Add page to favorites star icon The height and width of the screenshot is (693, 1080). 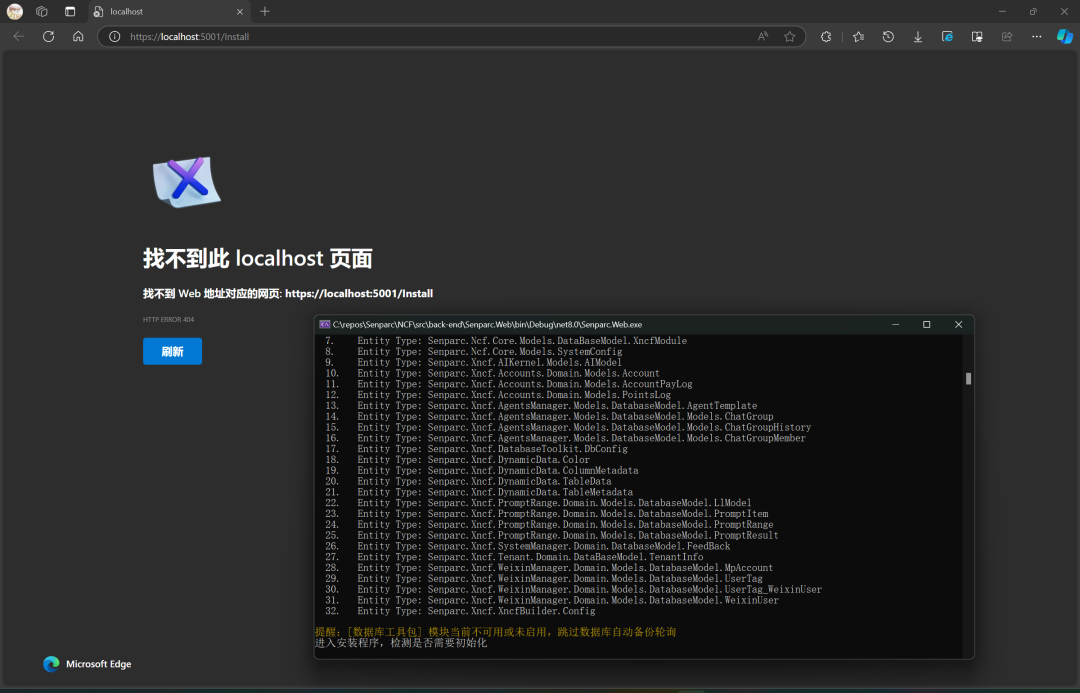[x=789, y=37]
